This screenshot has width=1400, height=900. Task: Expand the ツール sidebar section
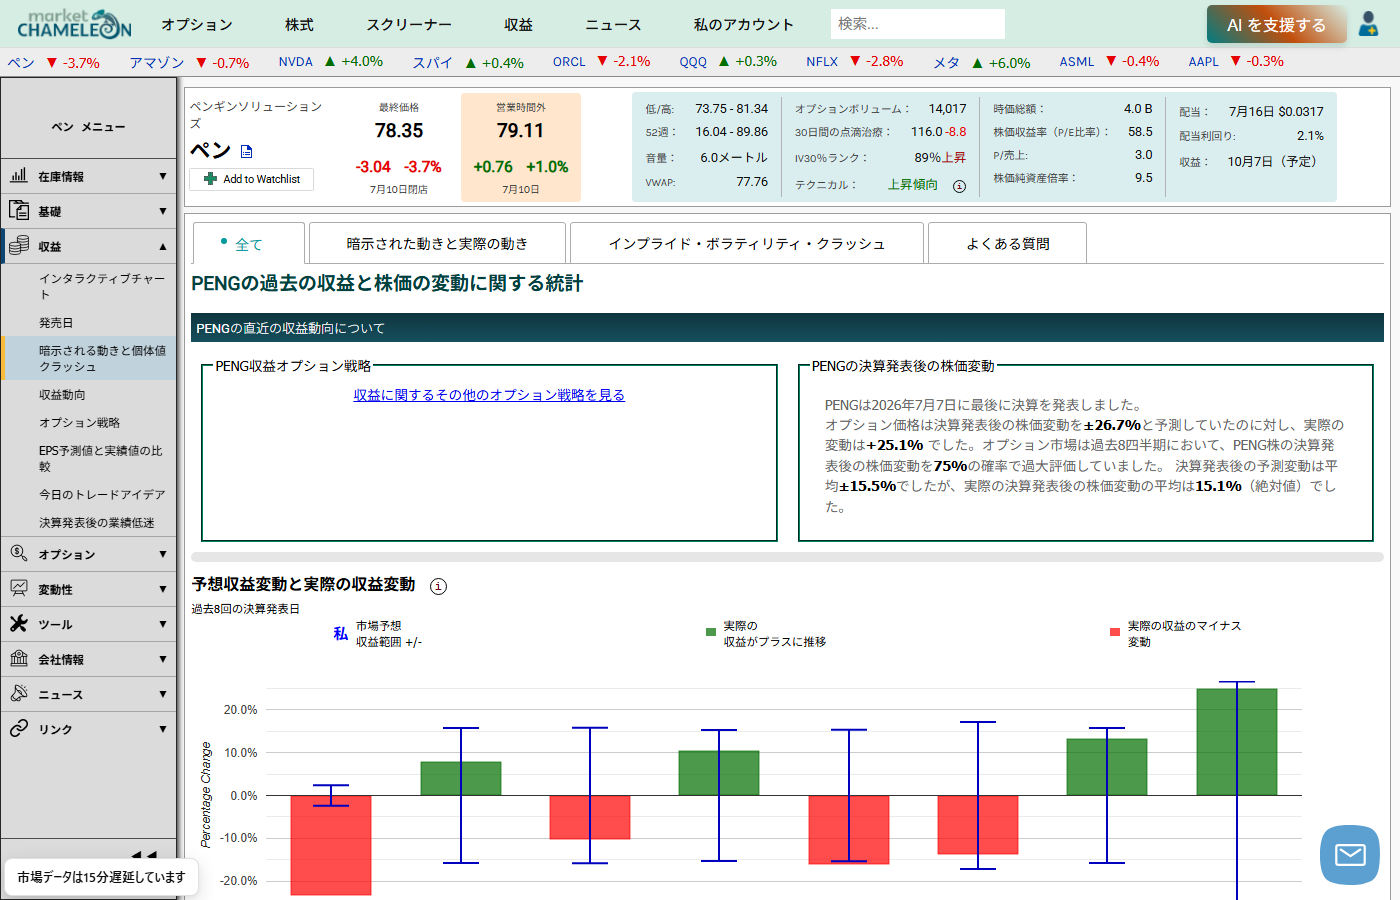pyautogui.click(x=163, y=624)
